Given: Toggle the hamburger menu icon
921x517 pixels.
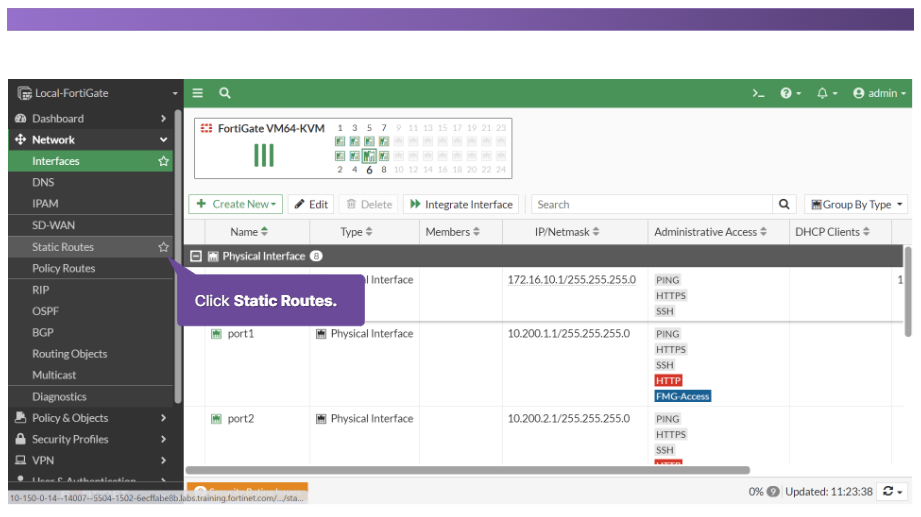Looking at the screenshot, I should pyautogui.click(x=197, y=93).
